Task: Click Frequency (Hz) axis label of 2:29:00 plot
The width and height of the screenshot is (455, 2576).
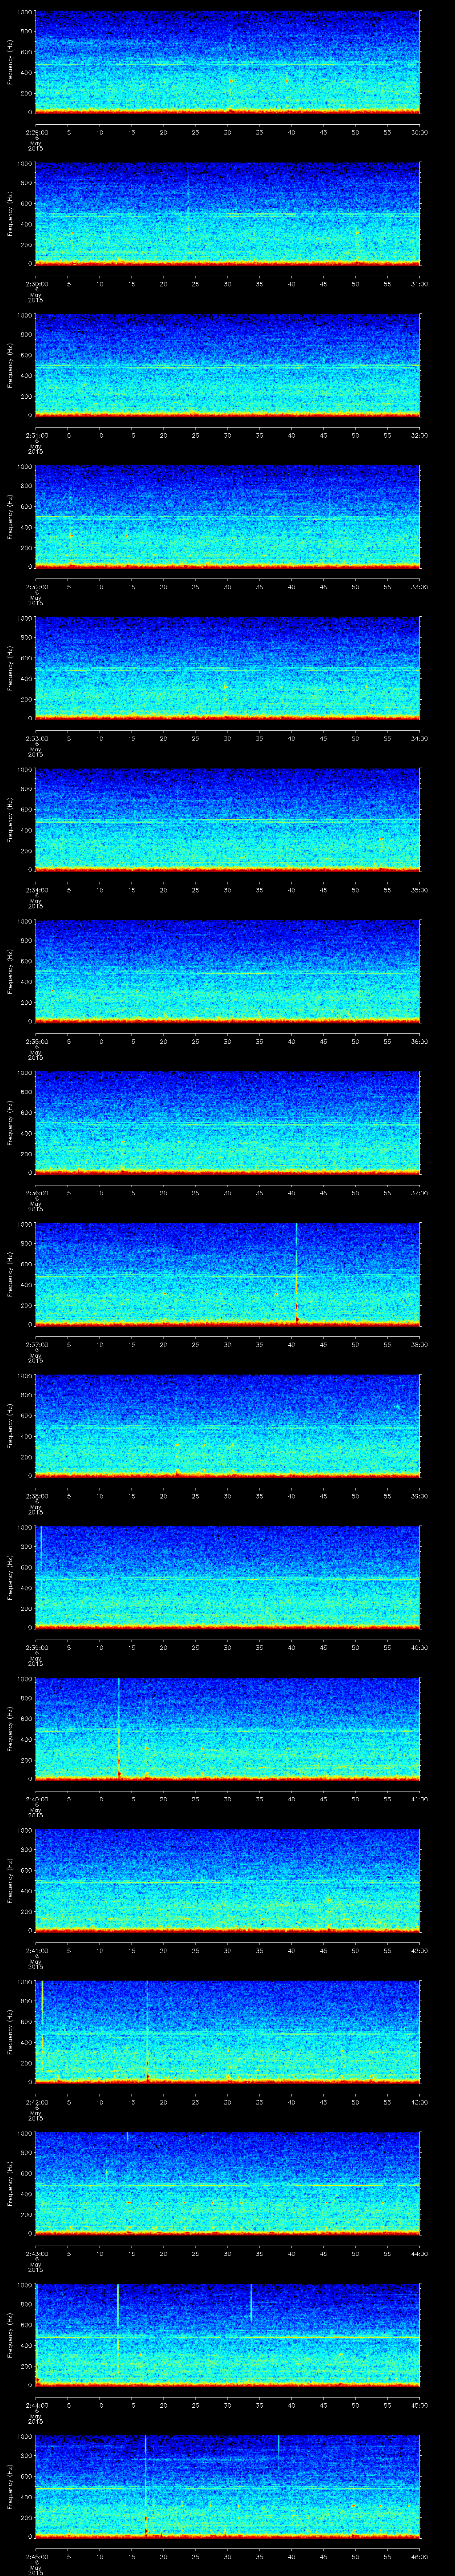Action: 10,62
